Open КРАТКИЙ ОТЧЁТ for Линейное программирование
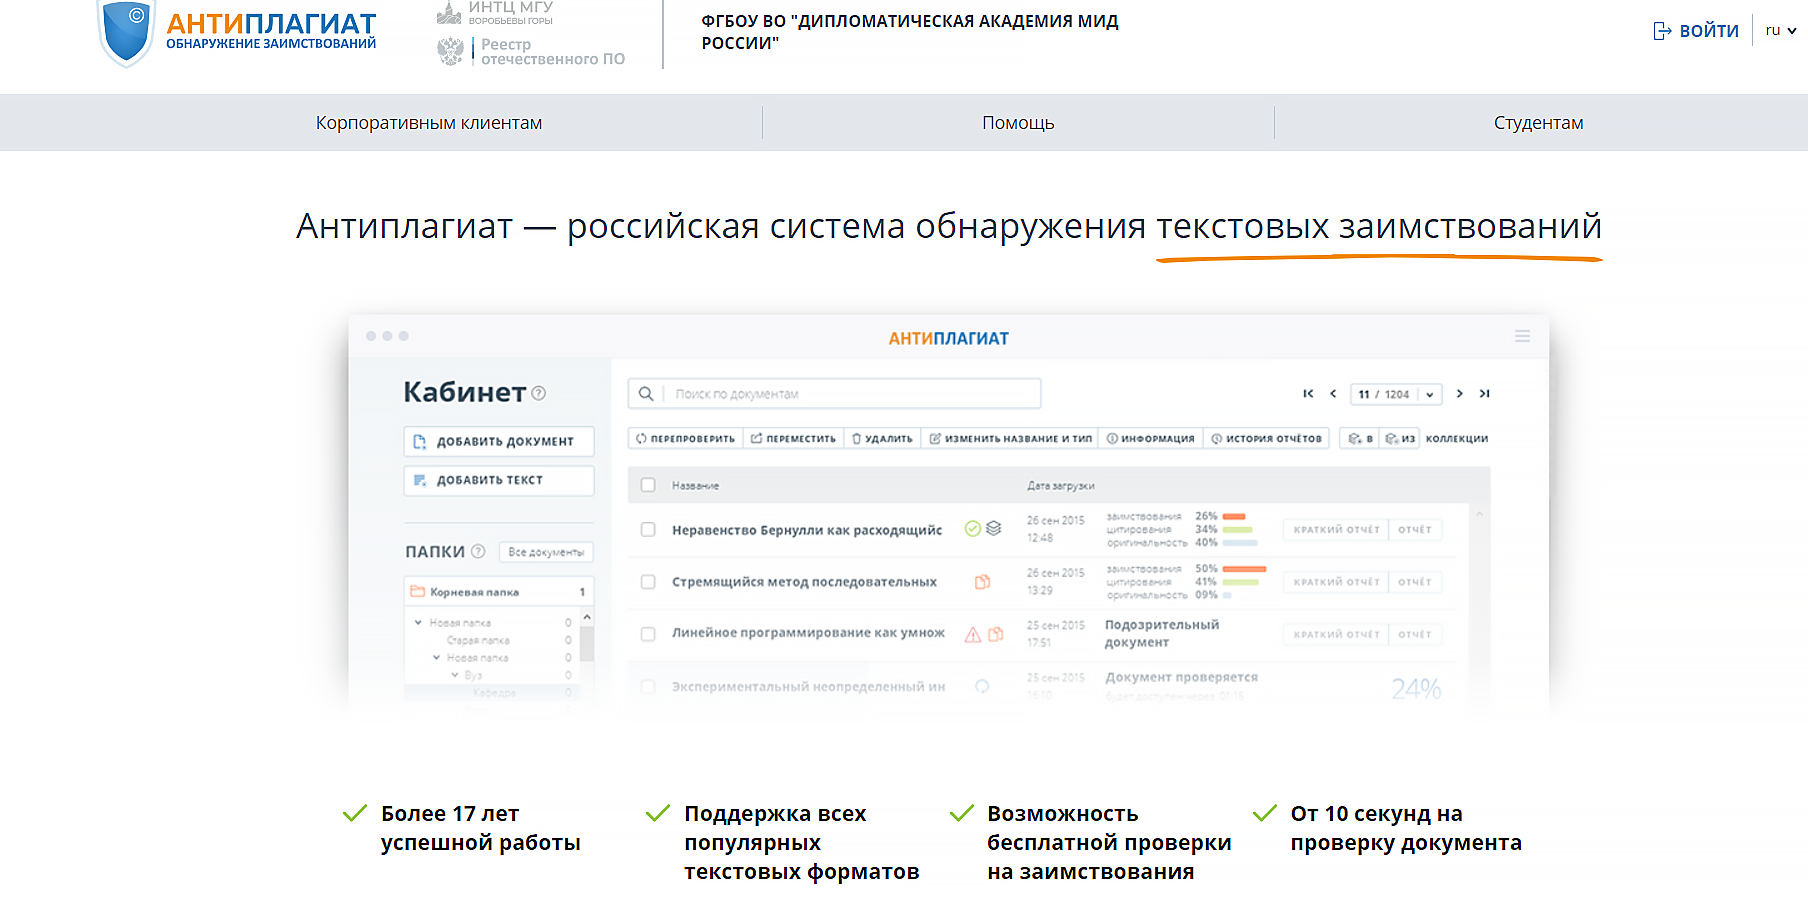Image resolution: width=1808 pixels, height=910 pixels. (x=1336, y=634)
